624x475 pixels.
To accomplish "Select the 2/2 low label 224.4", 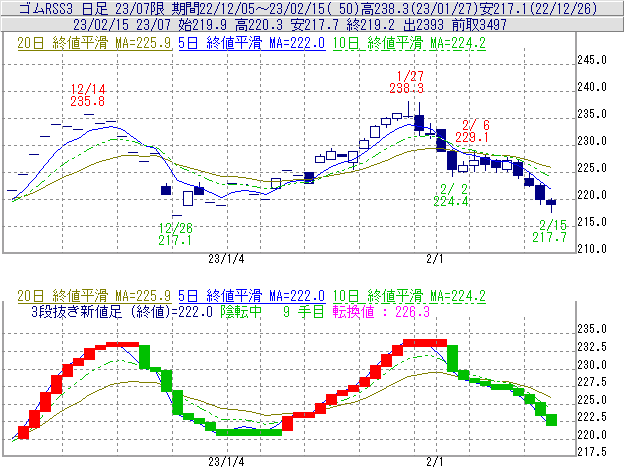I will click(x=451, y=201).
